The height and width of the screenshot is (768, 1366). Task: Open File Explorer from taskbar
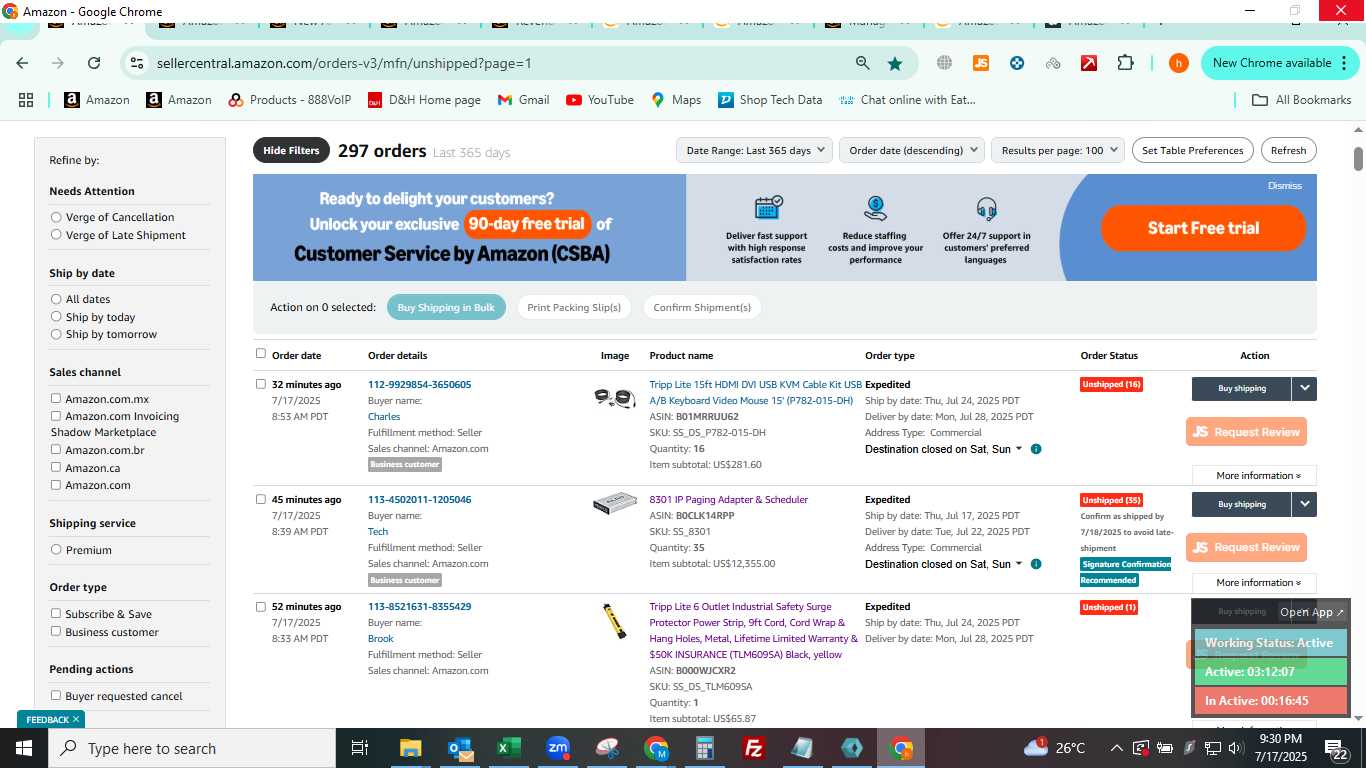[x=410, y=748]
